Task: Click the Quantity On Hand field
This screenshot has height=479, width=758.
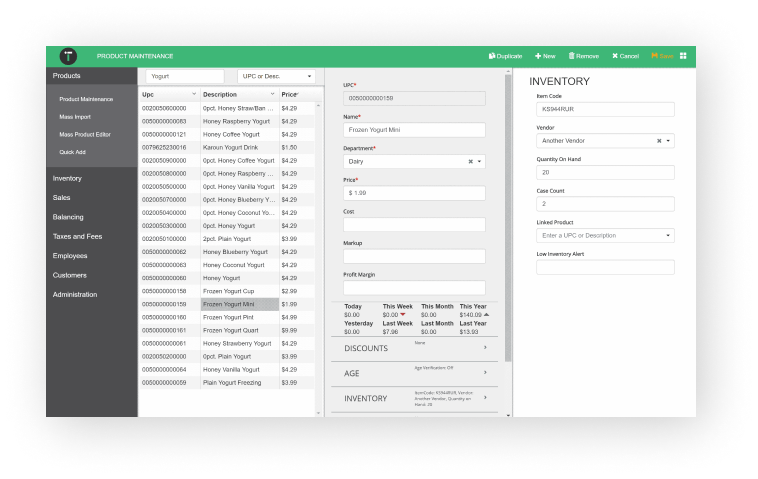Action: 605,172
